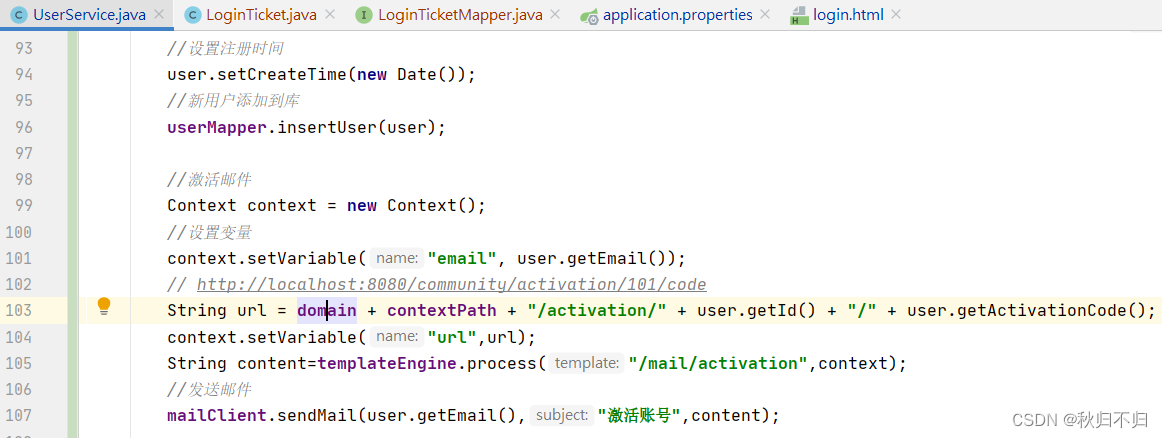Click the class icon on UserService.java tab

pyautogui.click(x=19, y=15)
